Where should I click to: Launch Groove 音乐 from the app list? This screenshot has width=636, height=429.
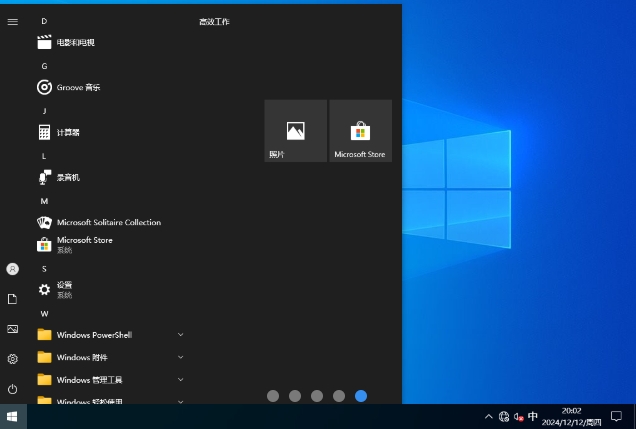(x=77, y=88)
